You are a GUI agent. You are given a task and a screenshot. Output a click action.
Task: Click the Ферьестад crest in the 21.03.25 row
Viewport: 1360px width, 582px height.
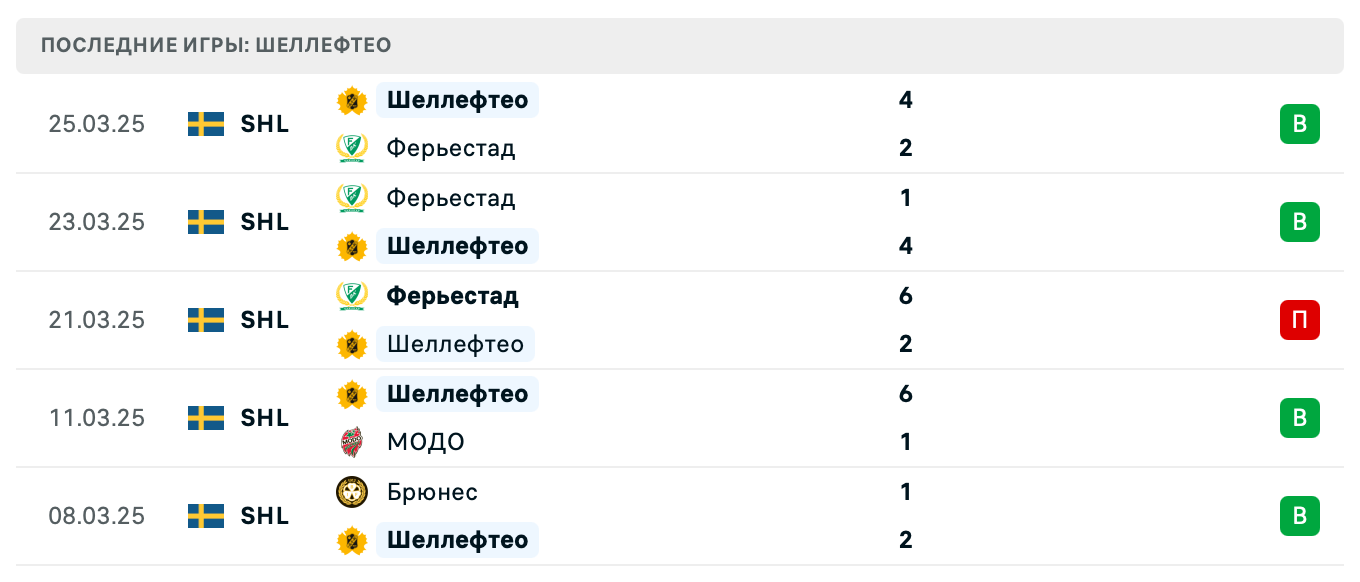(352, 296)
